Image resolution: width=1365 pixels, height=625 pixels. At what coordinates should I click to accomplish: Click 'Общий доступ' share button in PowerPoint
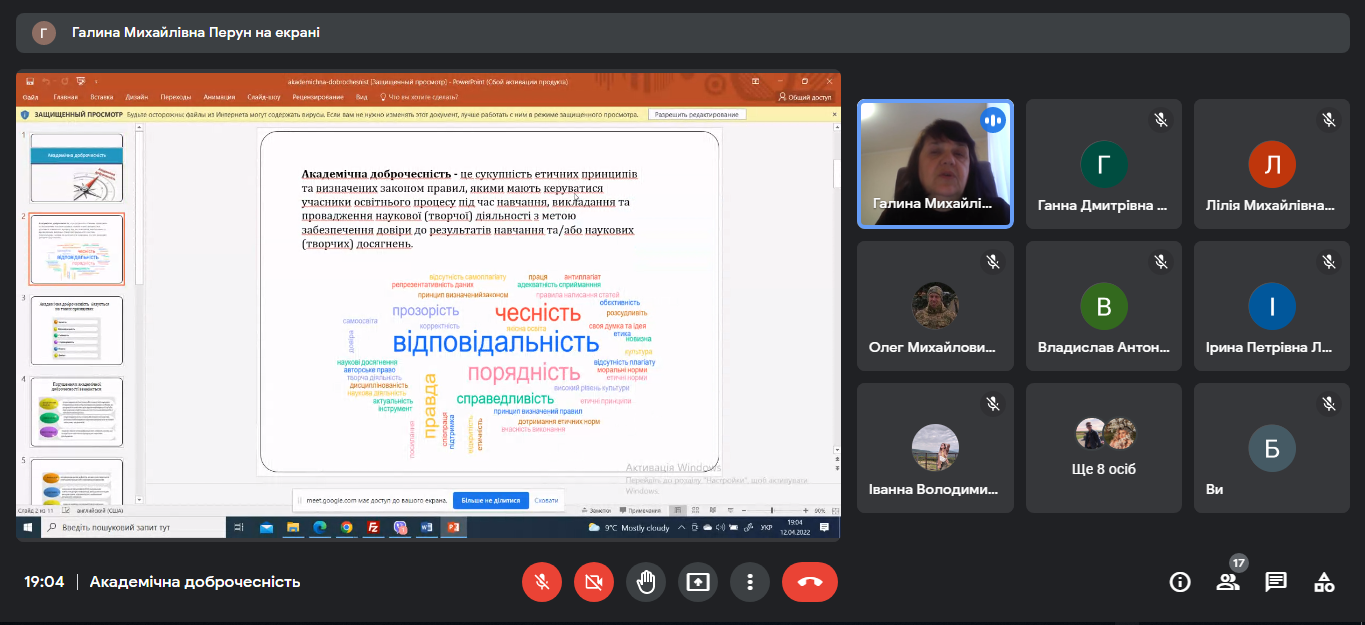pyautogui.click(x=805, y=97)
